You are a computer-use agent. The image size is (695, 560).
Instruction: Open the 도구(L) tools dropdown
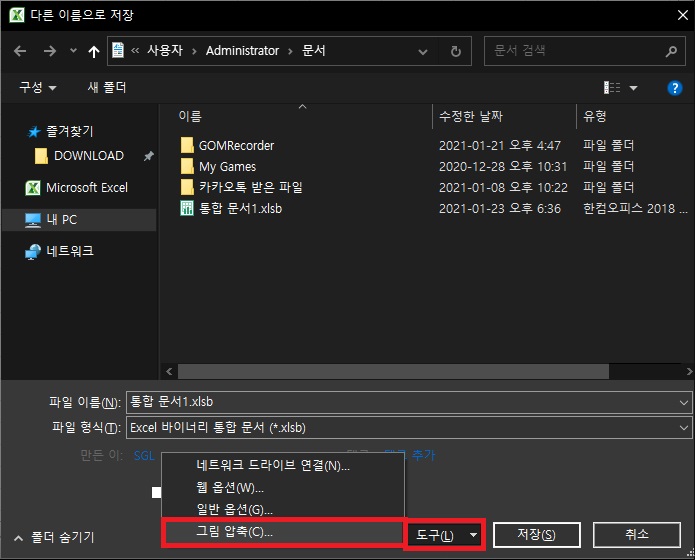click(445, 535)
